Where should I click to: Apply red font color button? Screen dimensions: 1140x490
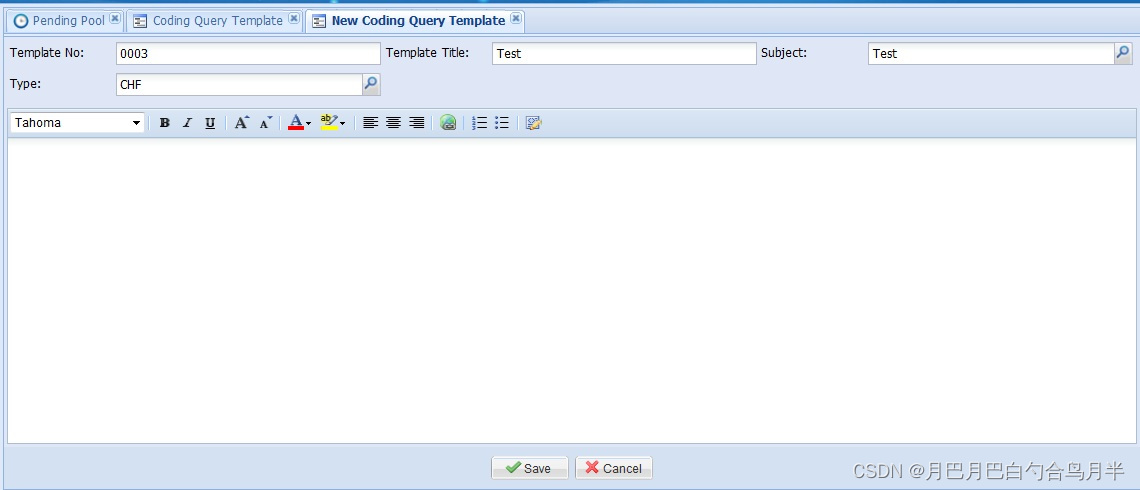click(x=296, y=123)
